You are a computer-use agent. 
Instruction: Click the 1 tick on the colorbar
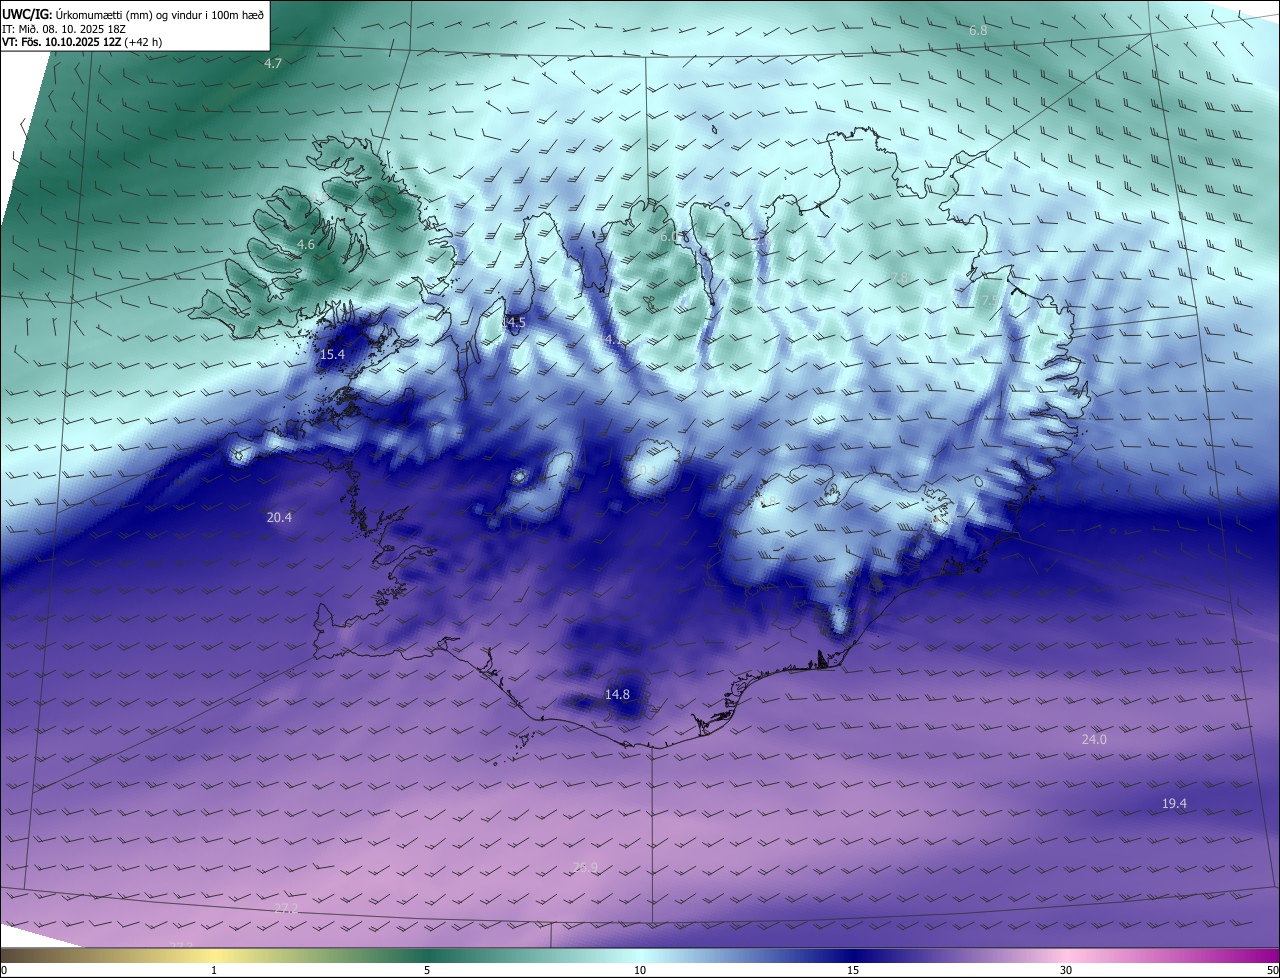click(x=214, y=970)
